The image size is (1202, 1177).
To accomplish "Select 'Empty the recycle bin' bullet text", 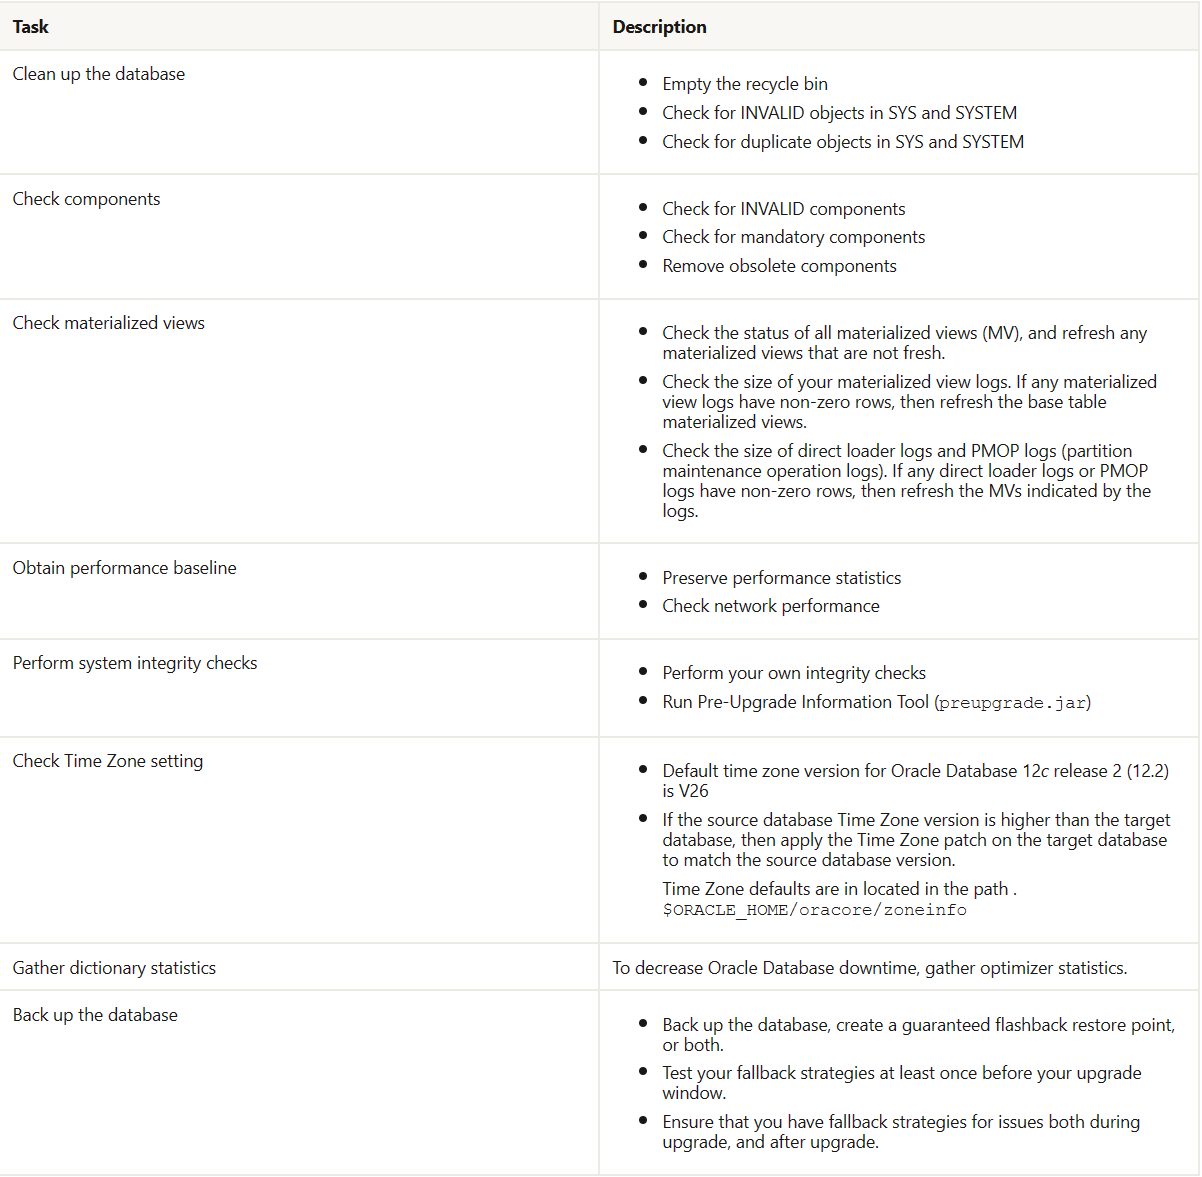I will [x=744, y=84].
